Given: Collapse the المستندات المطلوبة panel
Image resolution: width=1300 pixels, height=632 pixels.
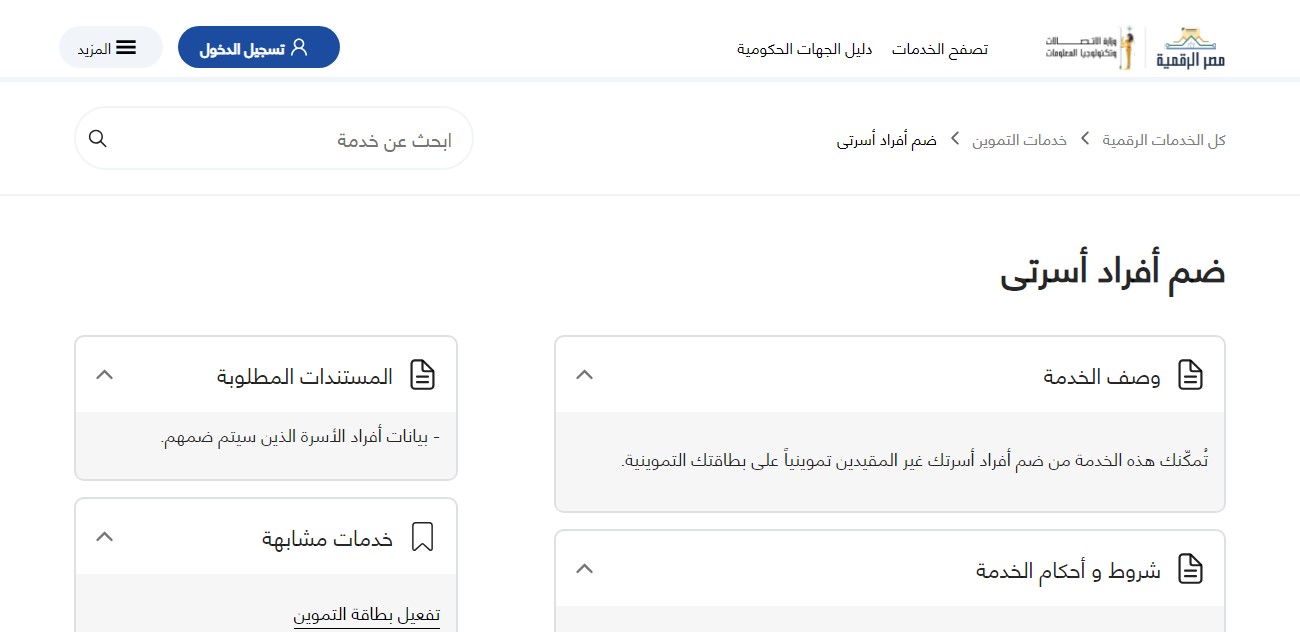Looking at the screenshot, I should (x=104, y=375).
